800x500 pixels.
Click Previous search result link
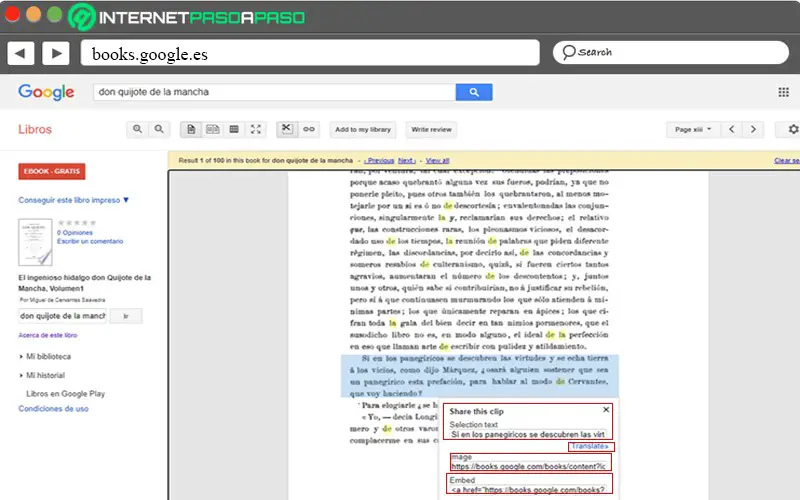[x=379, y=161]
